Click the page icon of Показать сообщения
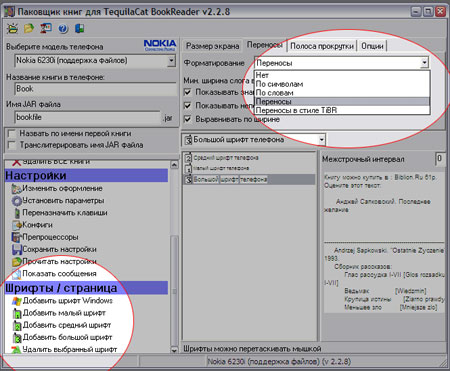 17,274
